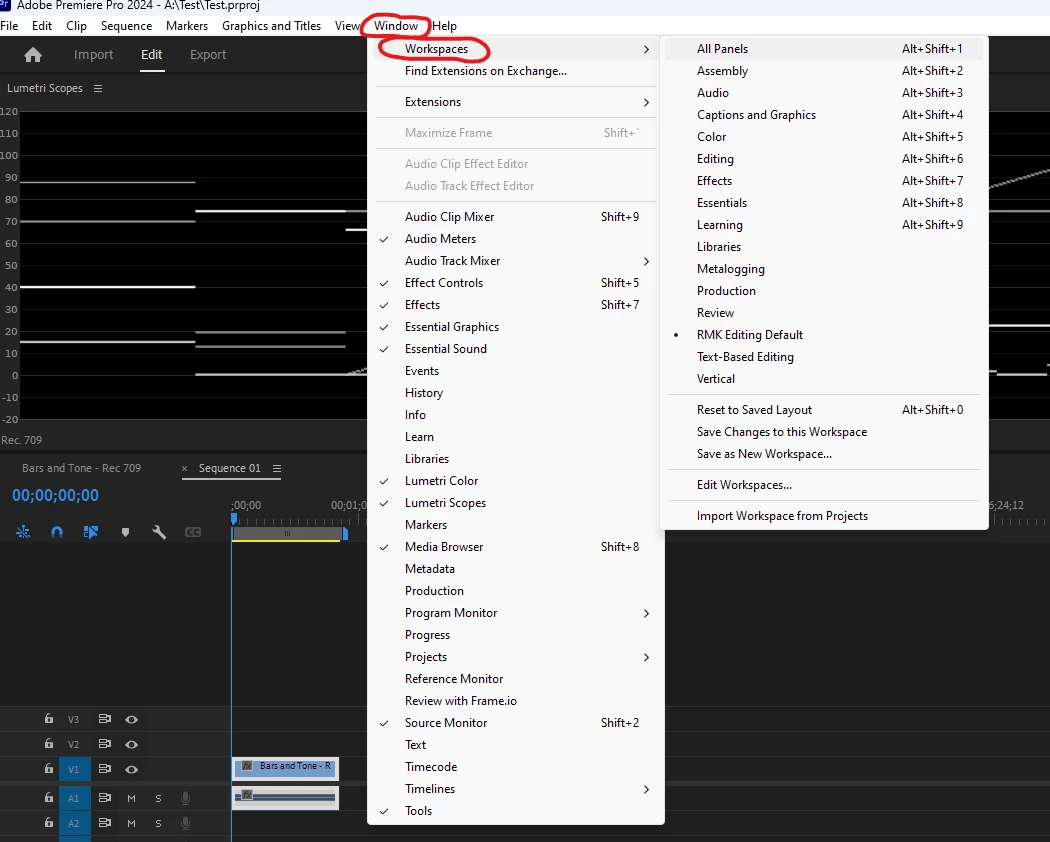Expand the Program Monitor submenu
This screenshot has width=1050, height=842.
click(x=516, y=613)
